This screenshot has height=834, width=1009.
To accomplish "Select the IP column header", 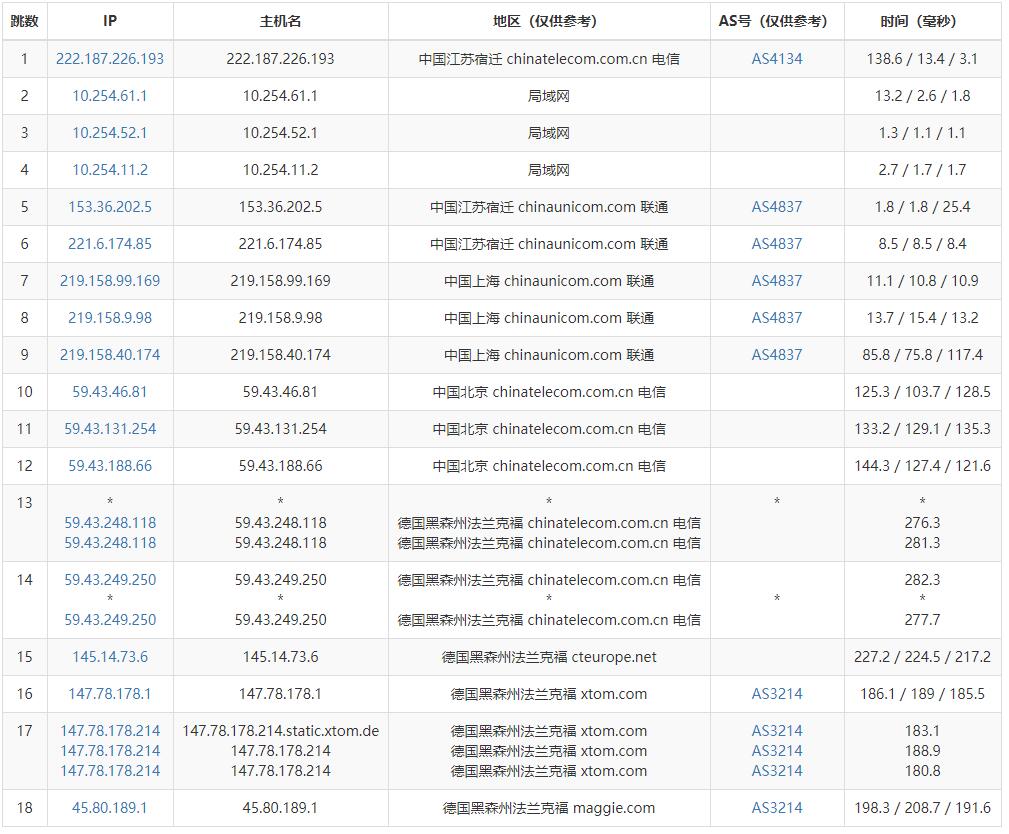I will click(110, 21).
